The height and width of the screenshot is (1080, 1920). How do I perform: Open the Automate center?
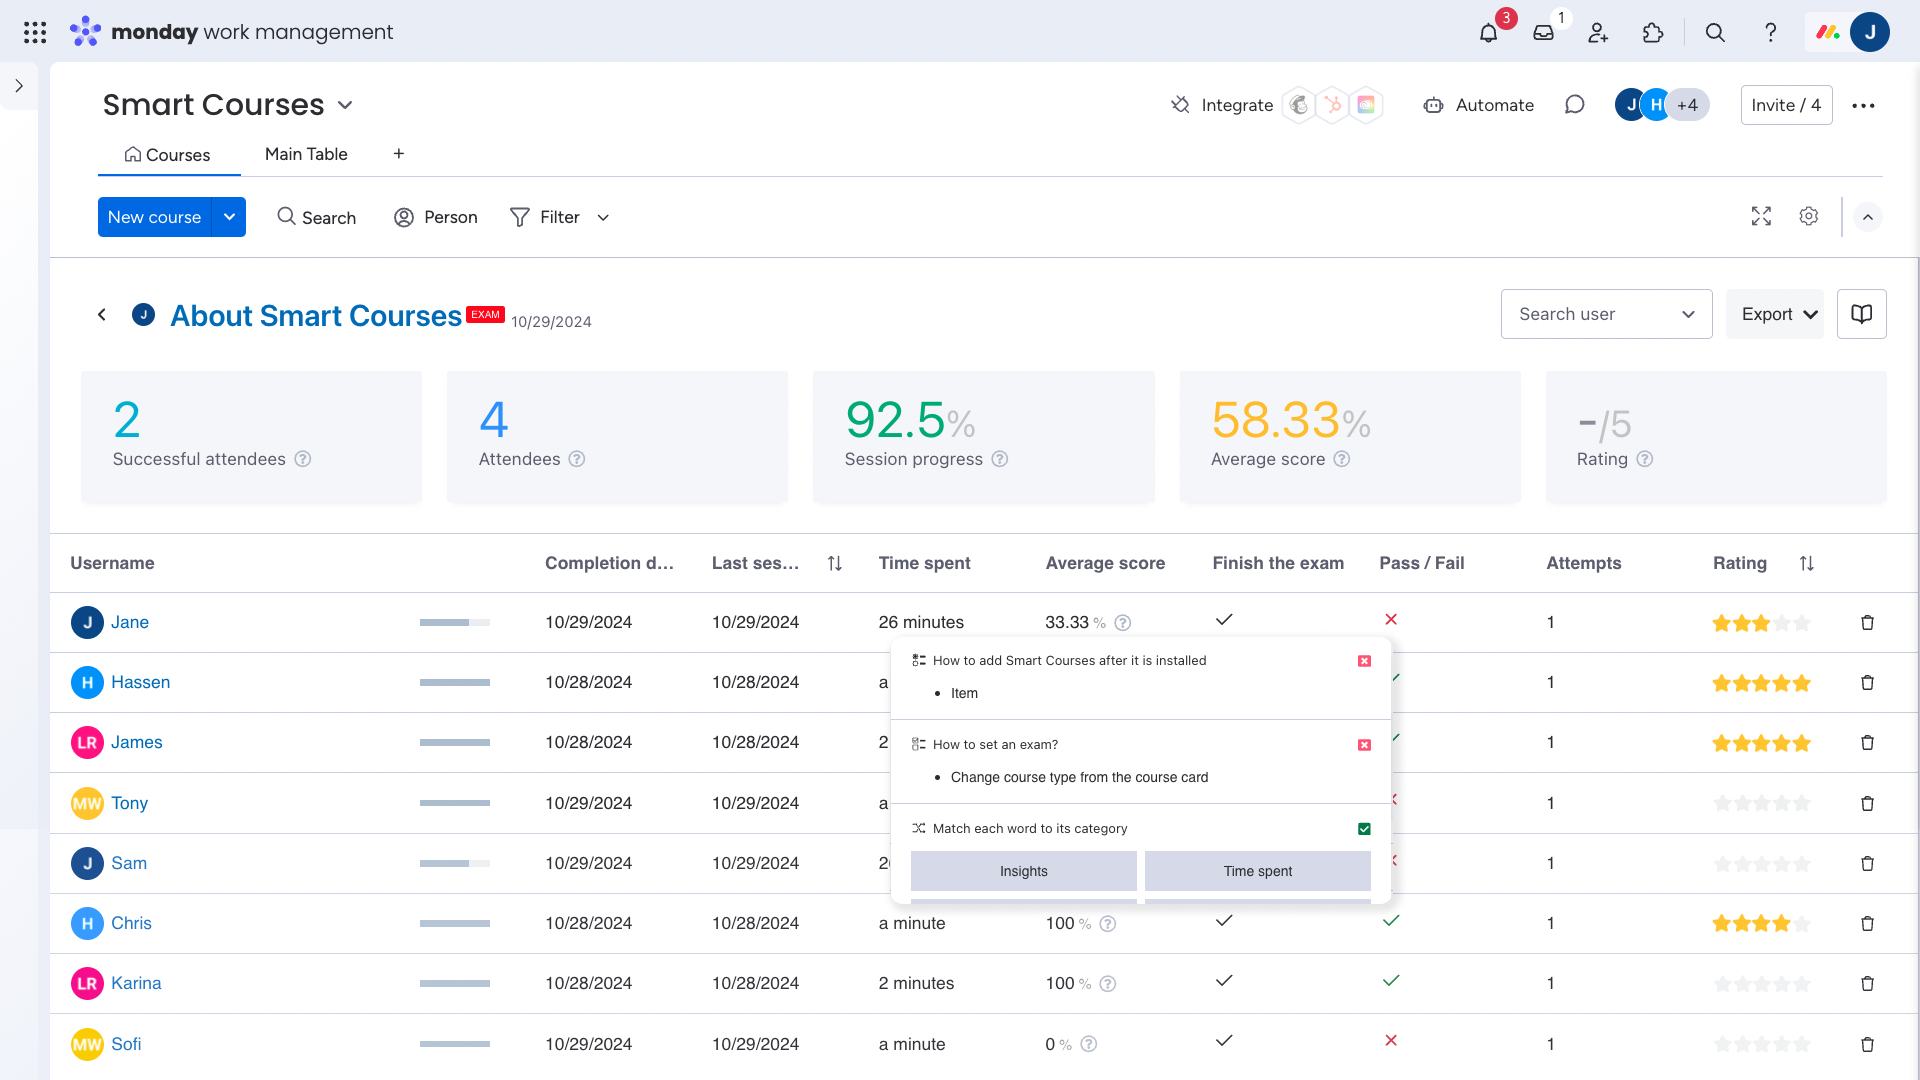tap(1479, 105)
